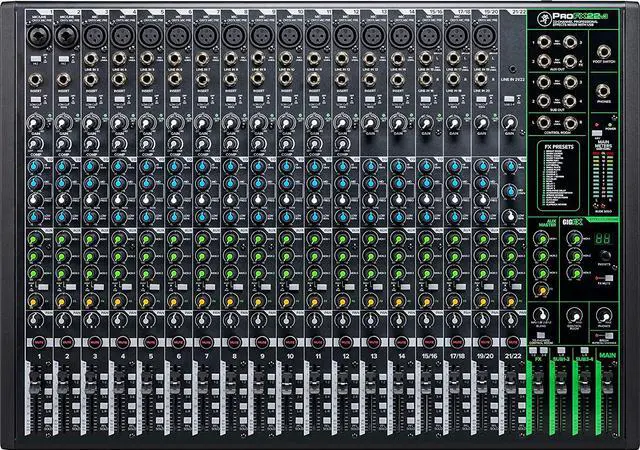Click the channel label 19/20

tap(484, 356)
